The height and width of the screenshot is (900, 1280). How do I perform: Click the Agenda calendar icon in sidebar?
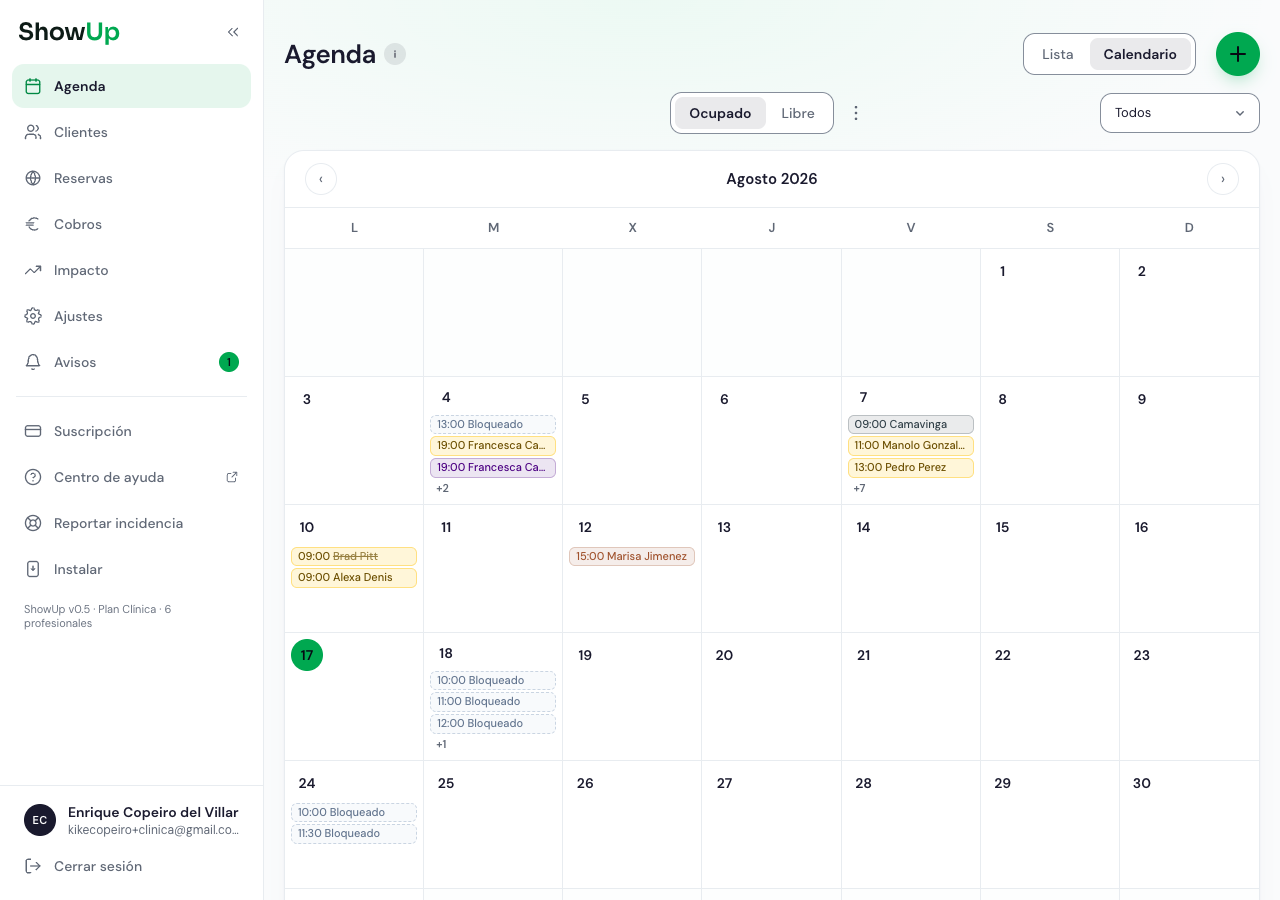(33, 86)
